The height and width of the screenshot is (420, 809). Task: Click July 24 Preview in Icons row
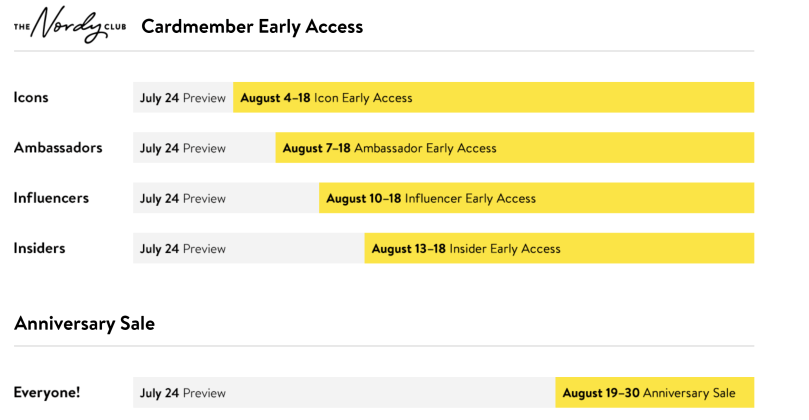tap(183, 98)
